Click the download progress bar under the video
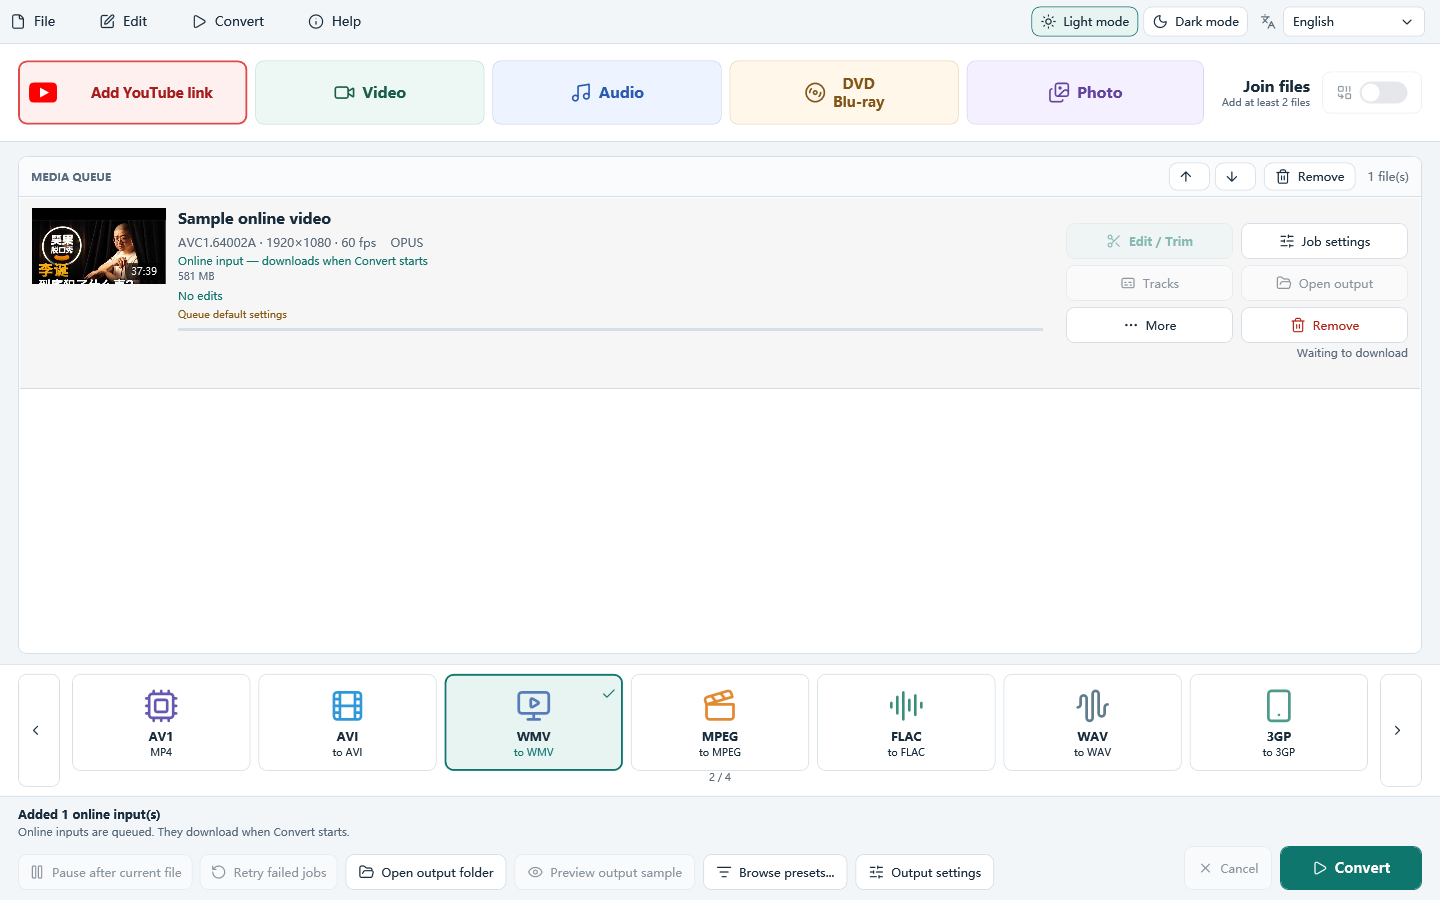 [x=610, y=329]
